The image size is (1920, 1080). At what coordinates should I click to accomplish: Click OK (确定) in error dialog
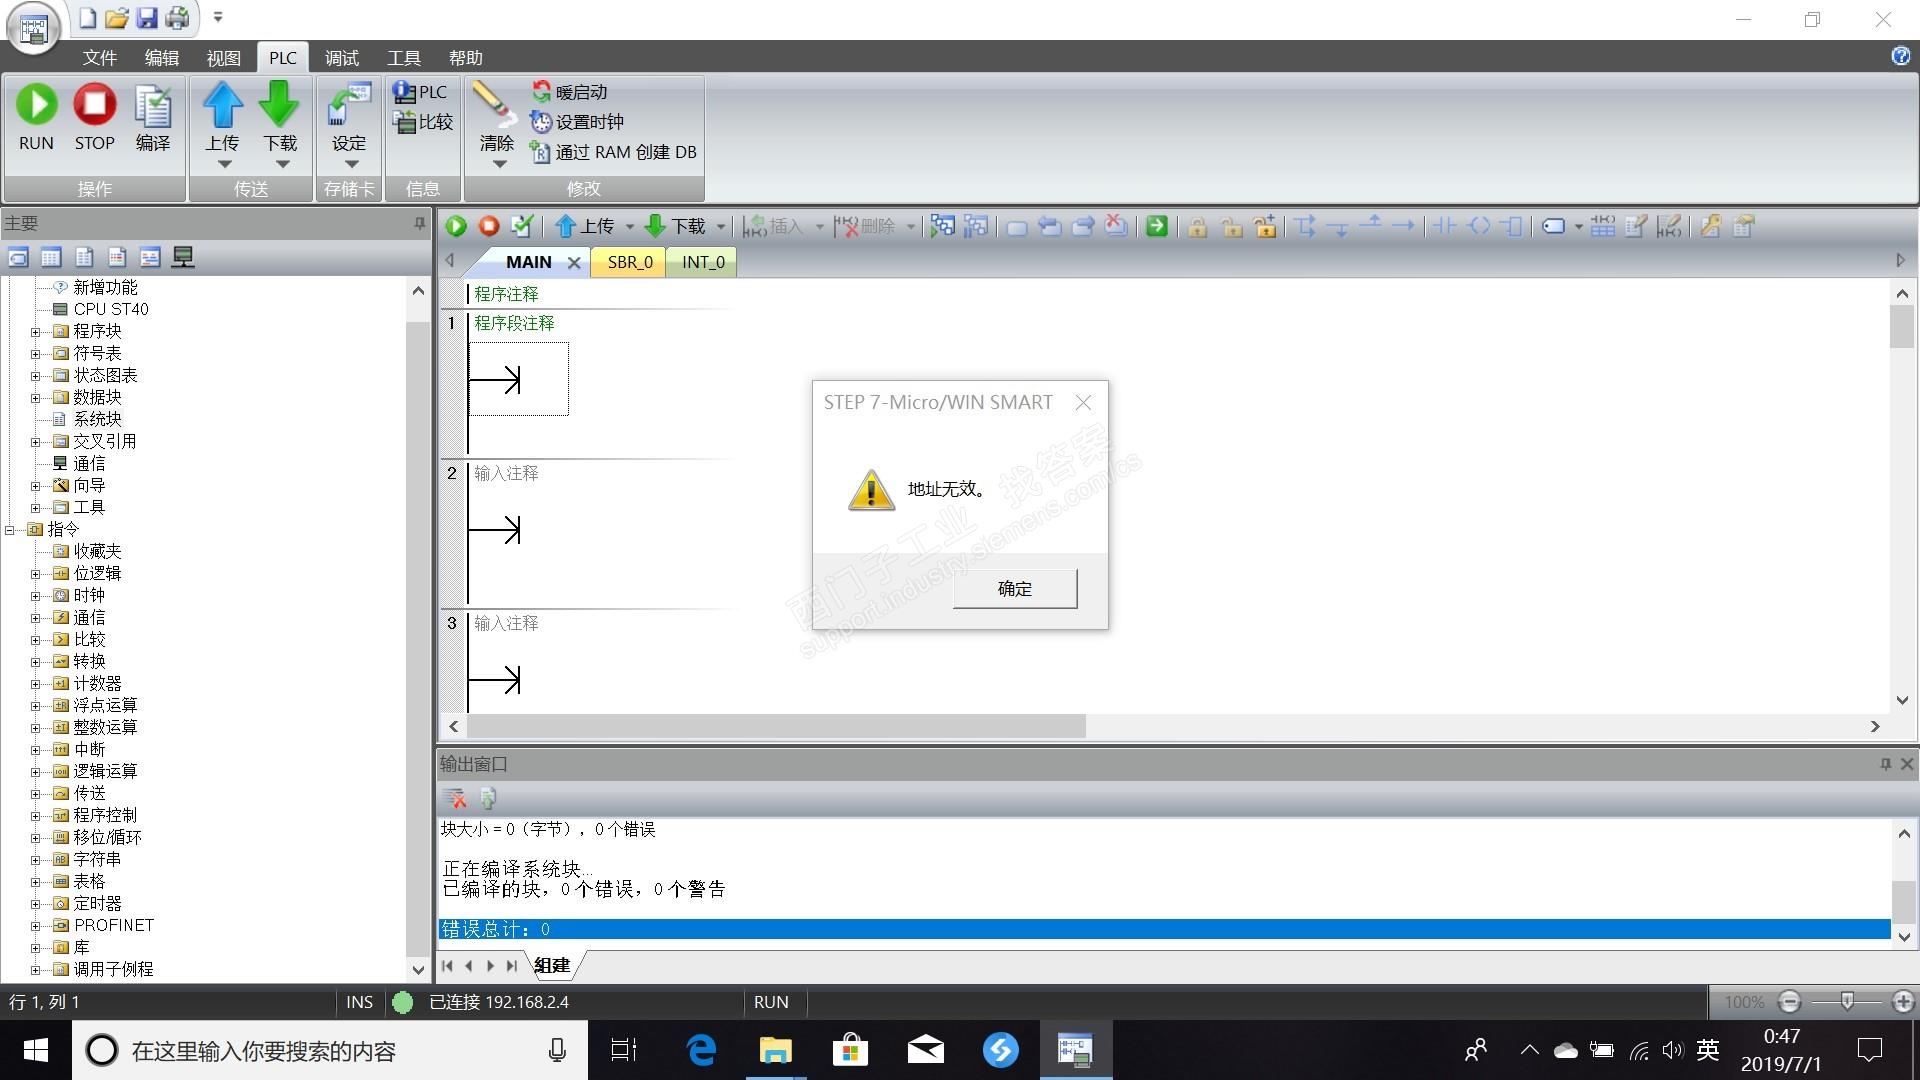pyautogui.click(x=1014, y=588)
